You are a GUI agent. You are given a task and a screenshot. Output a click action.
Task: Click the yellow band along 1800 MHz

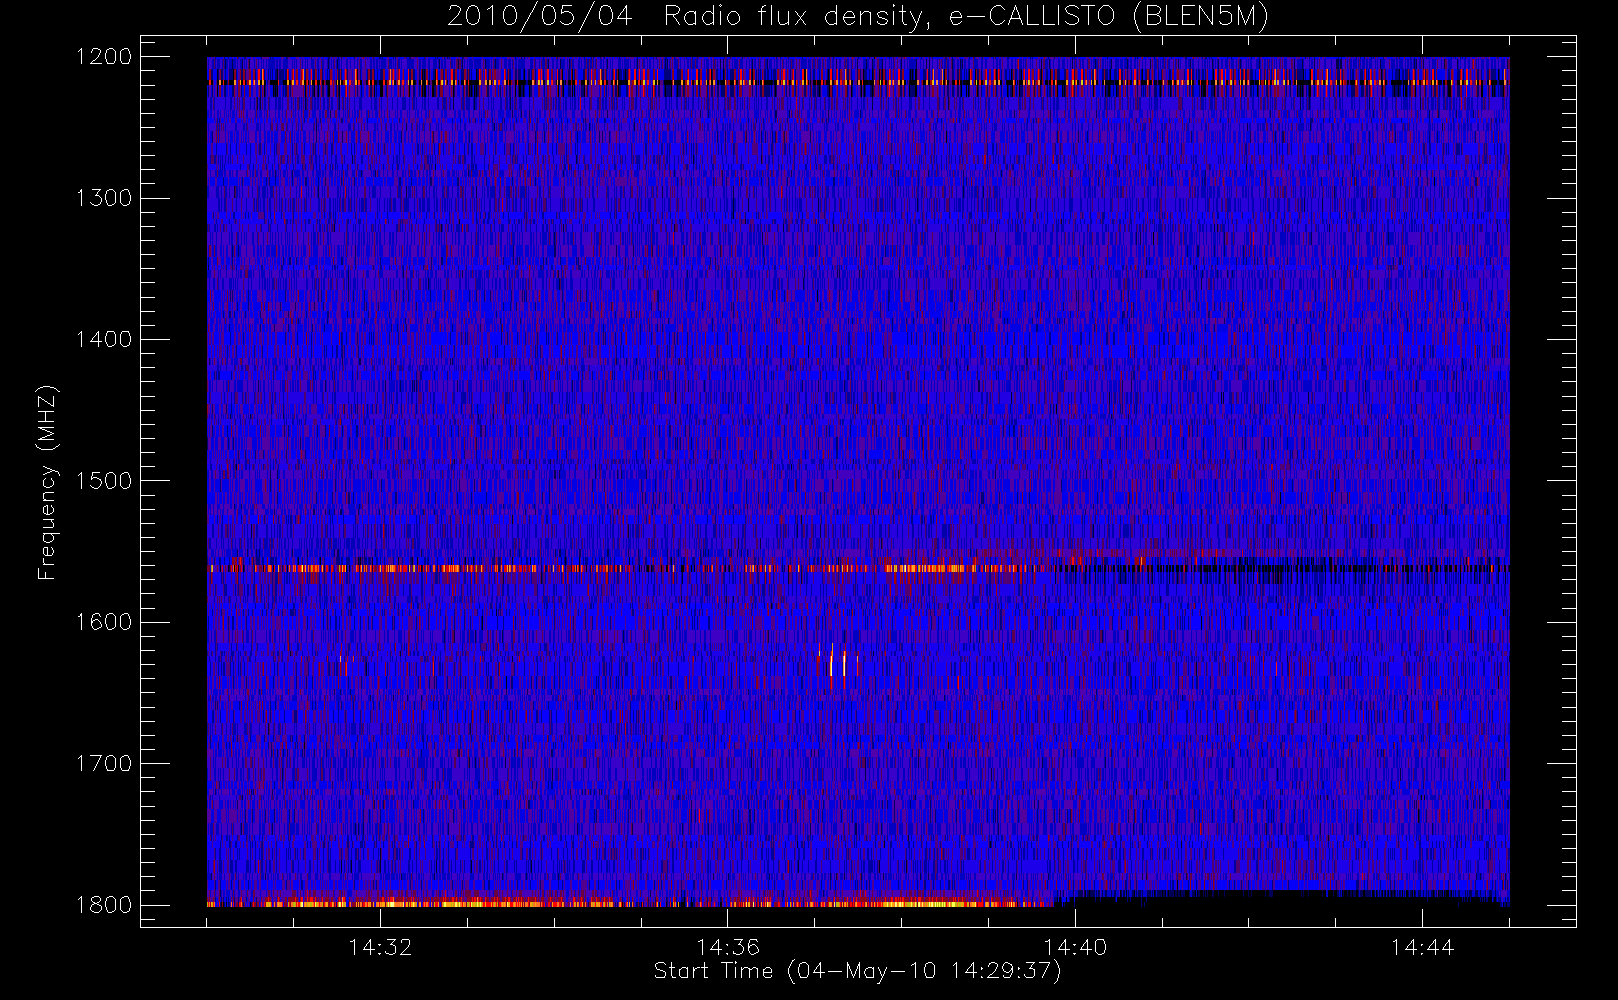630,903
